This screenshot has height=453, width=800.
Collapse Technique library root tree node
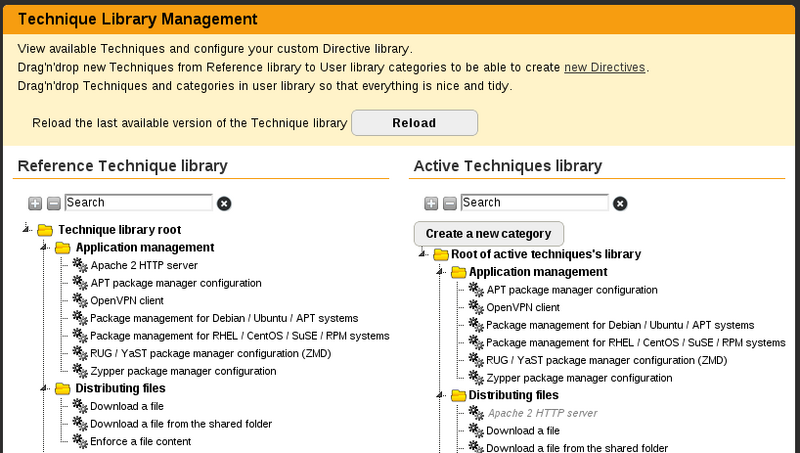(x=26, y=229)
